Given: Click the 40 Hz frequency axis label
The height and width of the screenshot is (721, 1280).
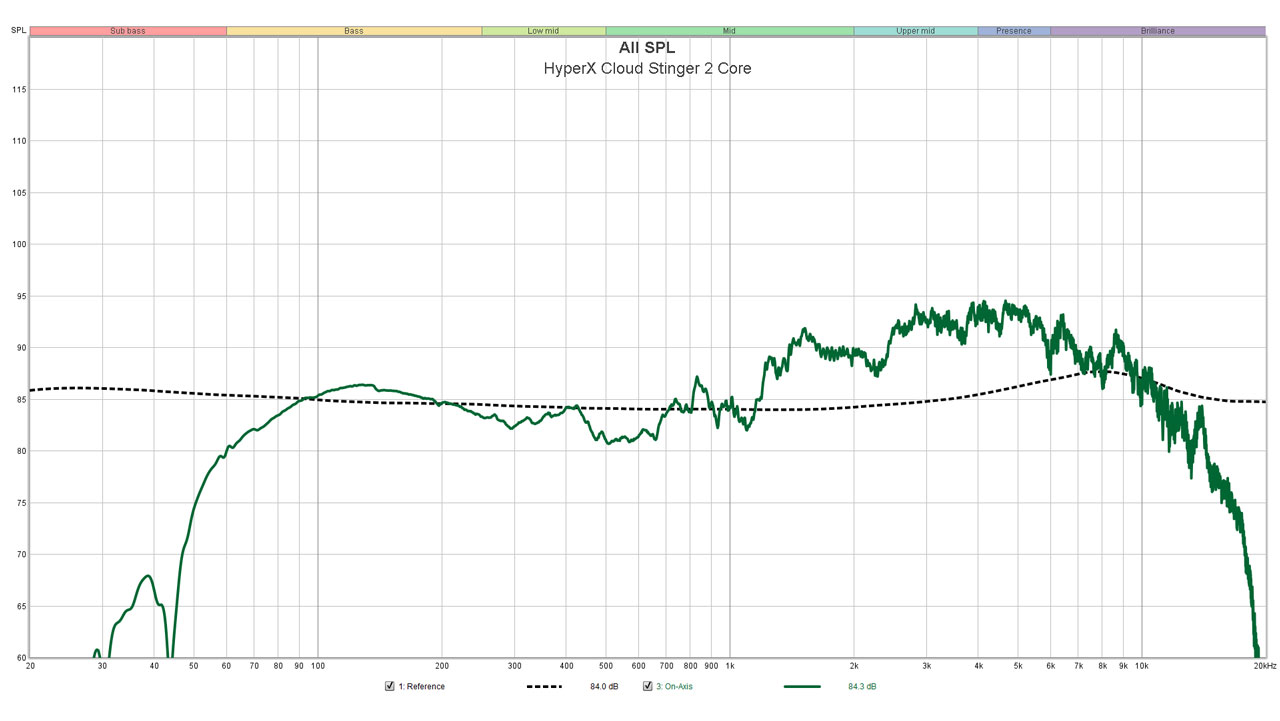Looking at the screenshot, I should (154, 666).
